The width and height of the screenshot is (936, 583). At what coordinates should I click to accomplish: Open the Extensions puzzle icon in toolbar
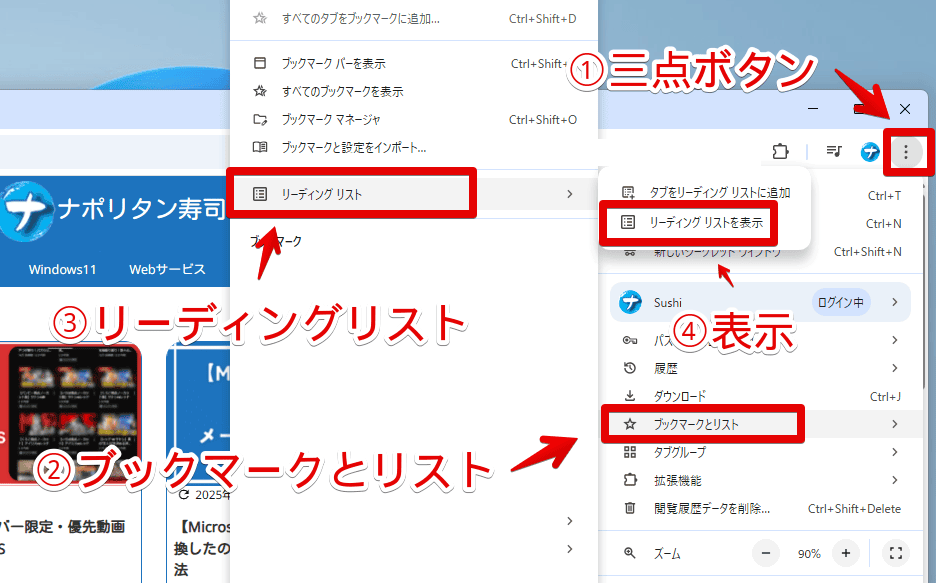[x=780, y=152]
